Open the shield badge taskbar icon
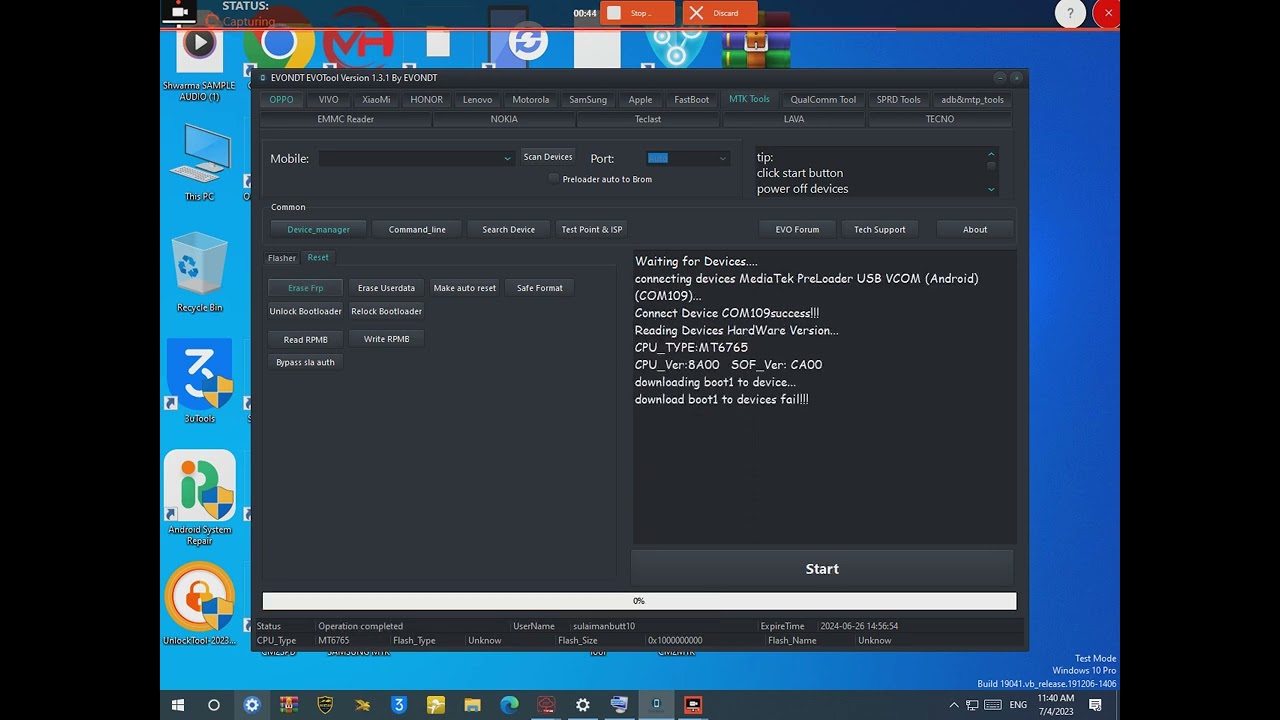Screen dimensions: 1280x720 pyautogui.click(x=325, y=705)
